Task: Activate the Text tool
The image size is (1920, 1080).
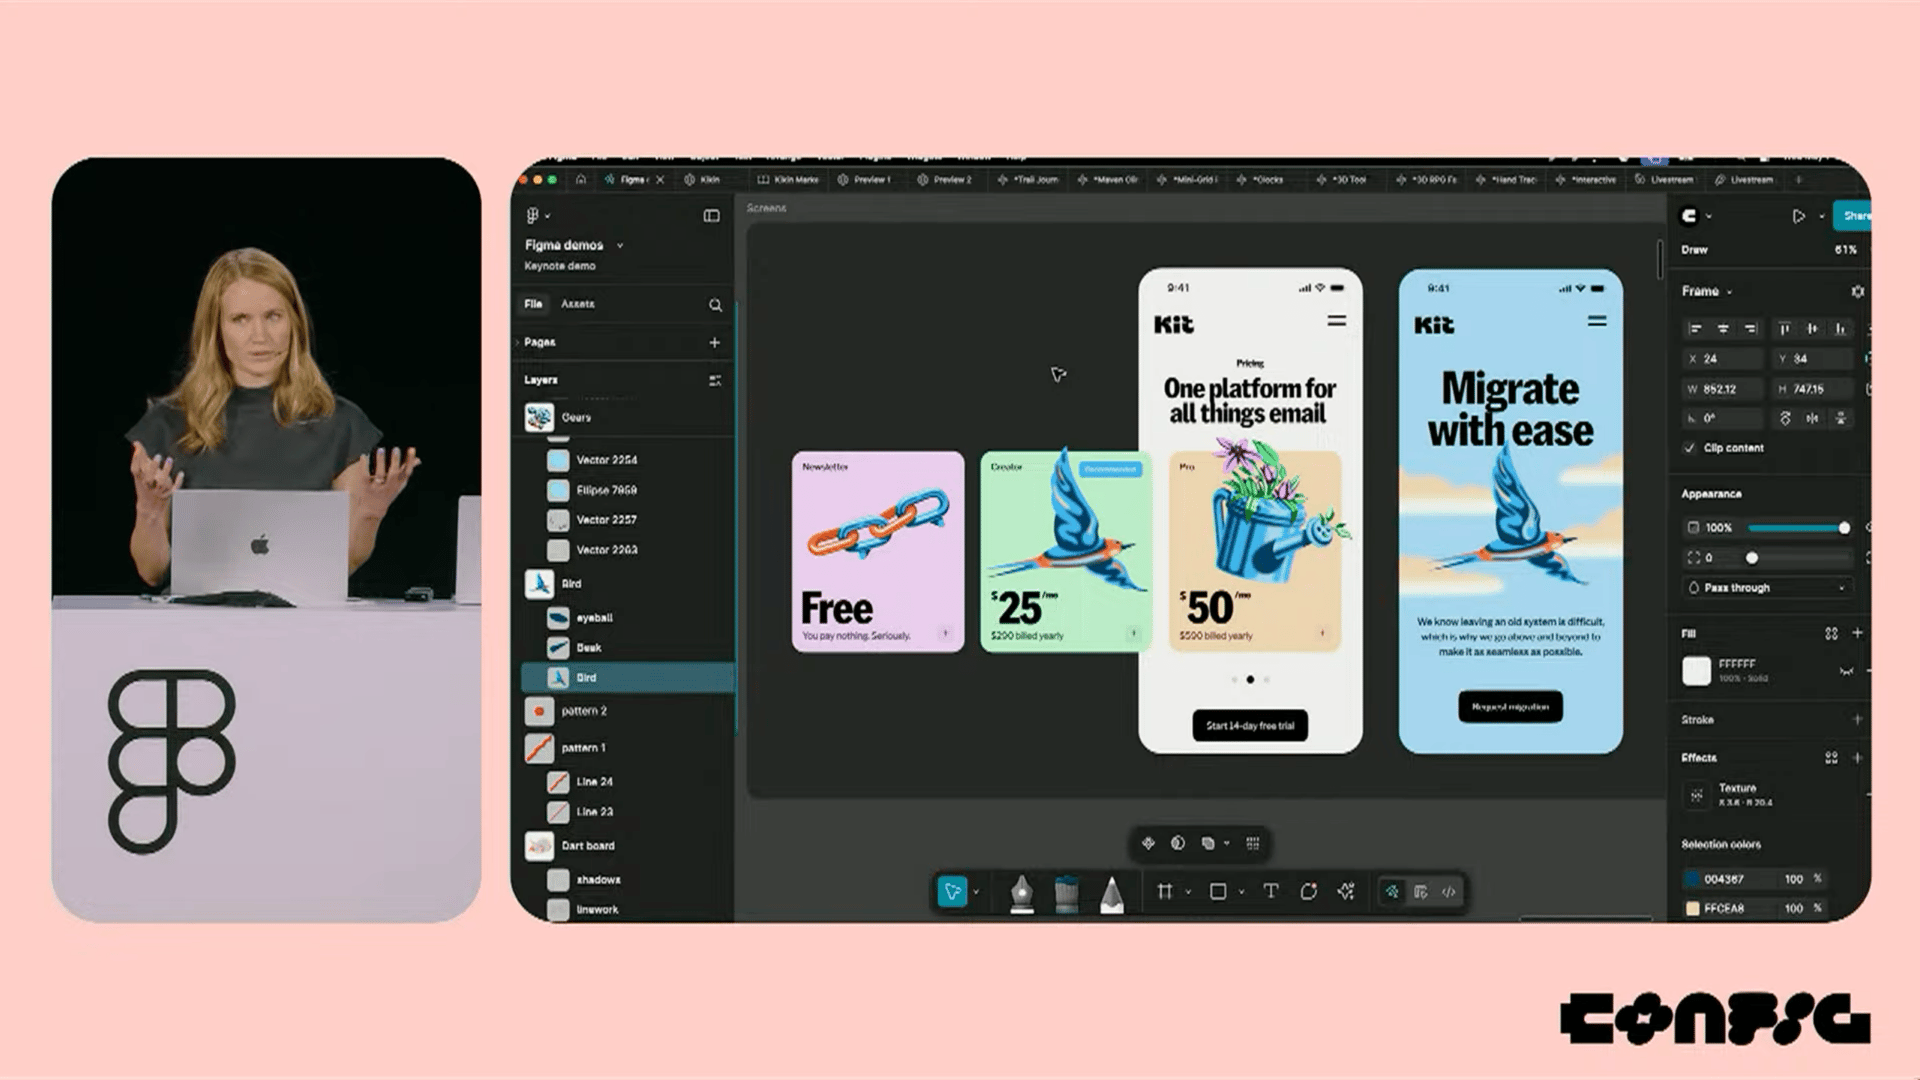Action: point(1270,891)
